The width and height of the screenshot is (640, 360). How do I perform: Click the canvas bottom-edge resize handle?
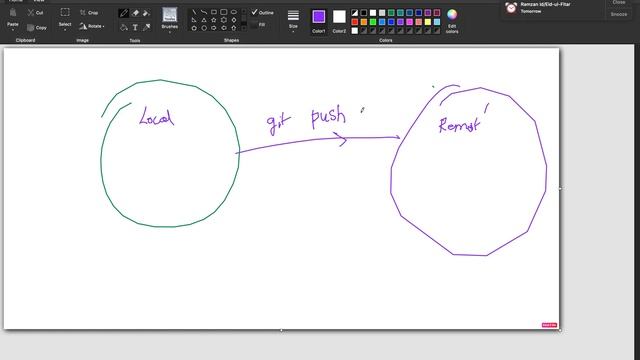(x=281, y=330)
